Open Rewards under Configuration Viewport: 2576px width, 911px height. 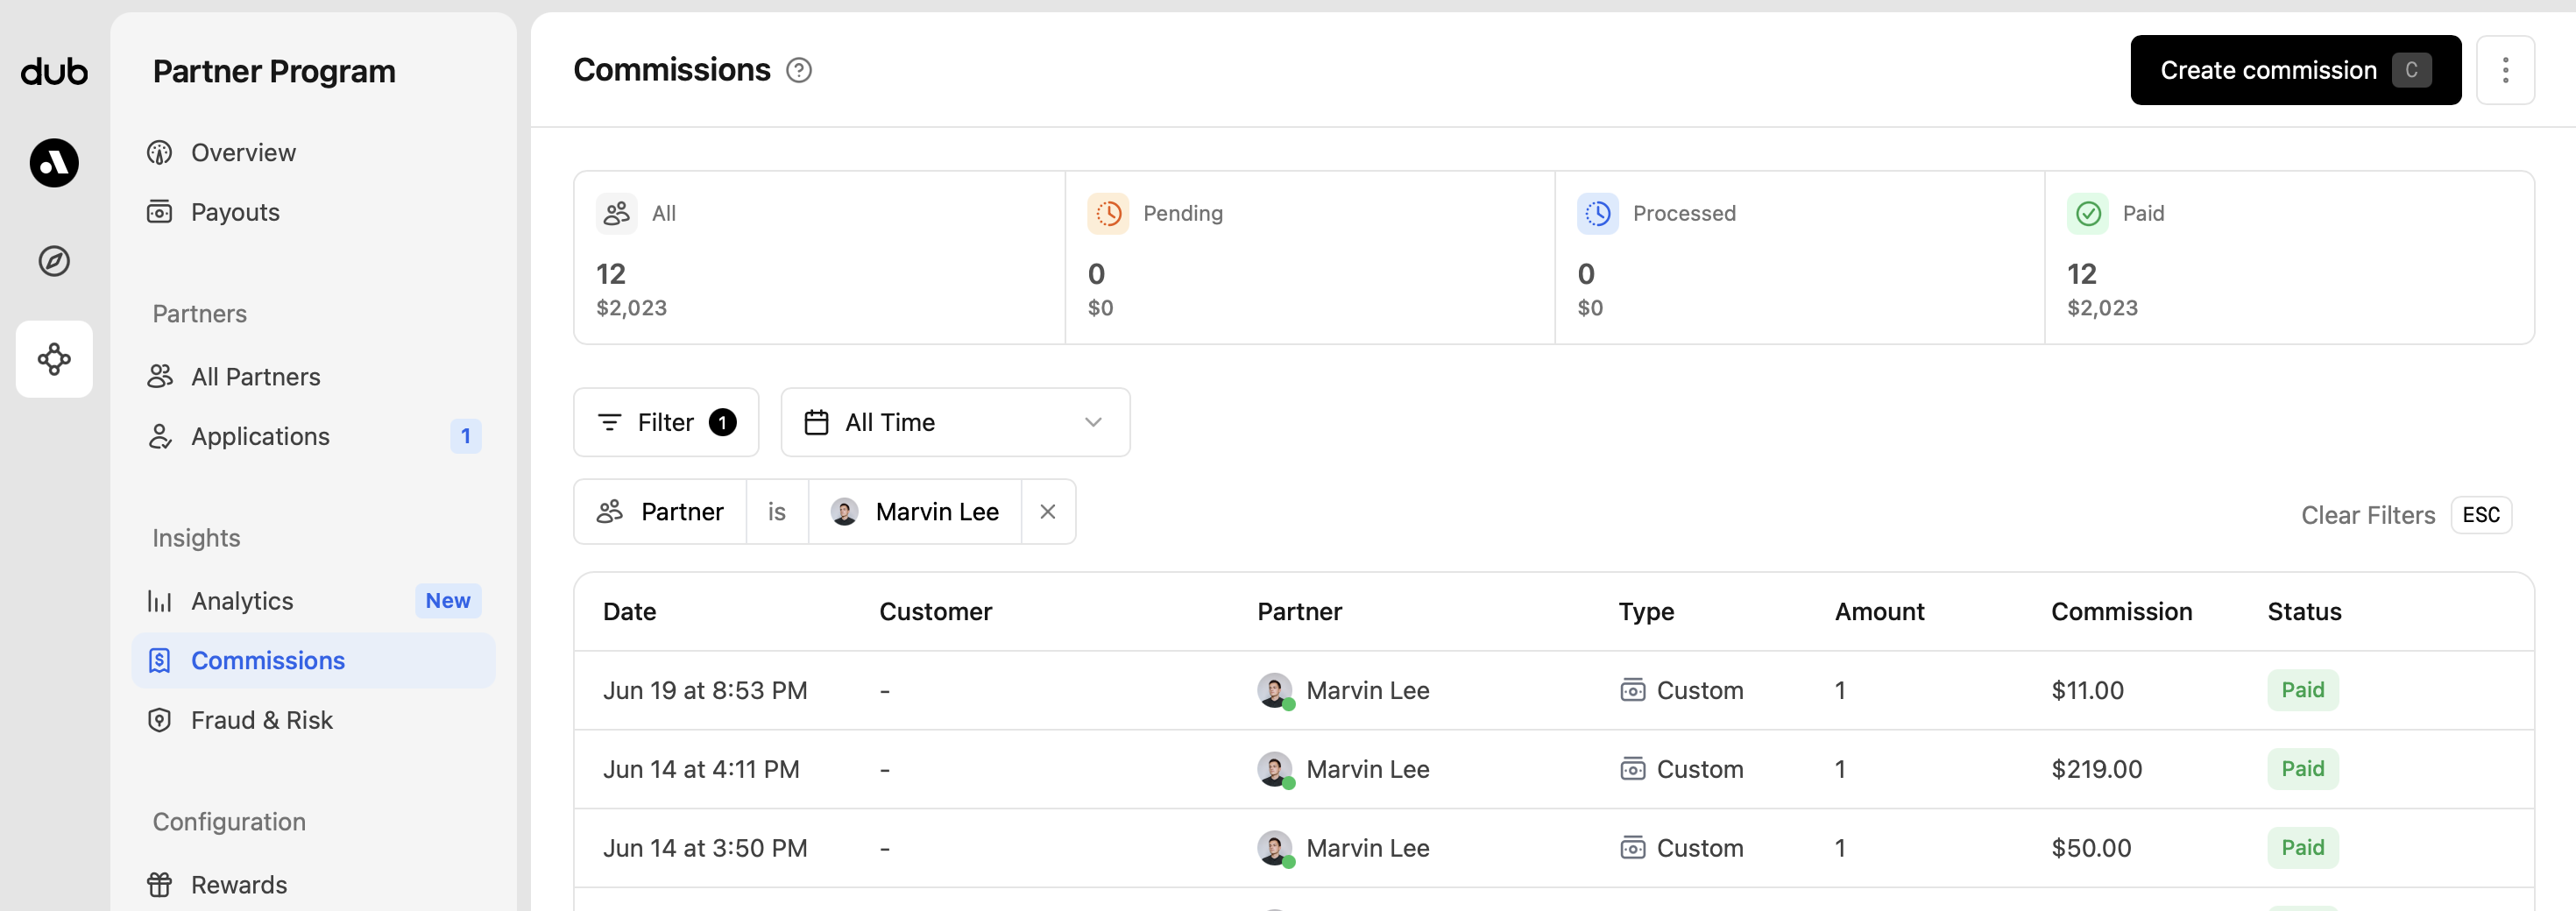(313, 884)
